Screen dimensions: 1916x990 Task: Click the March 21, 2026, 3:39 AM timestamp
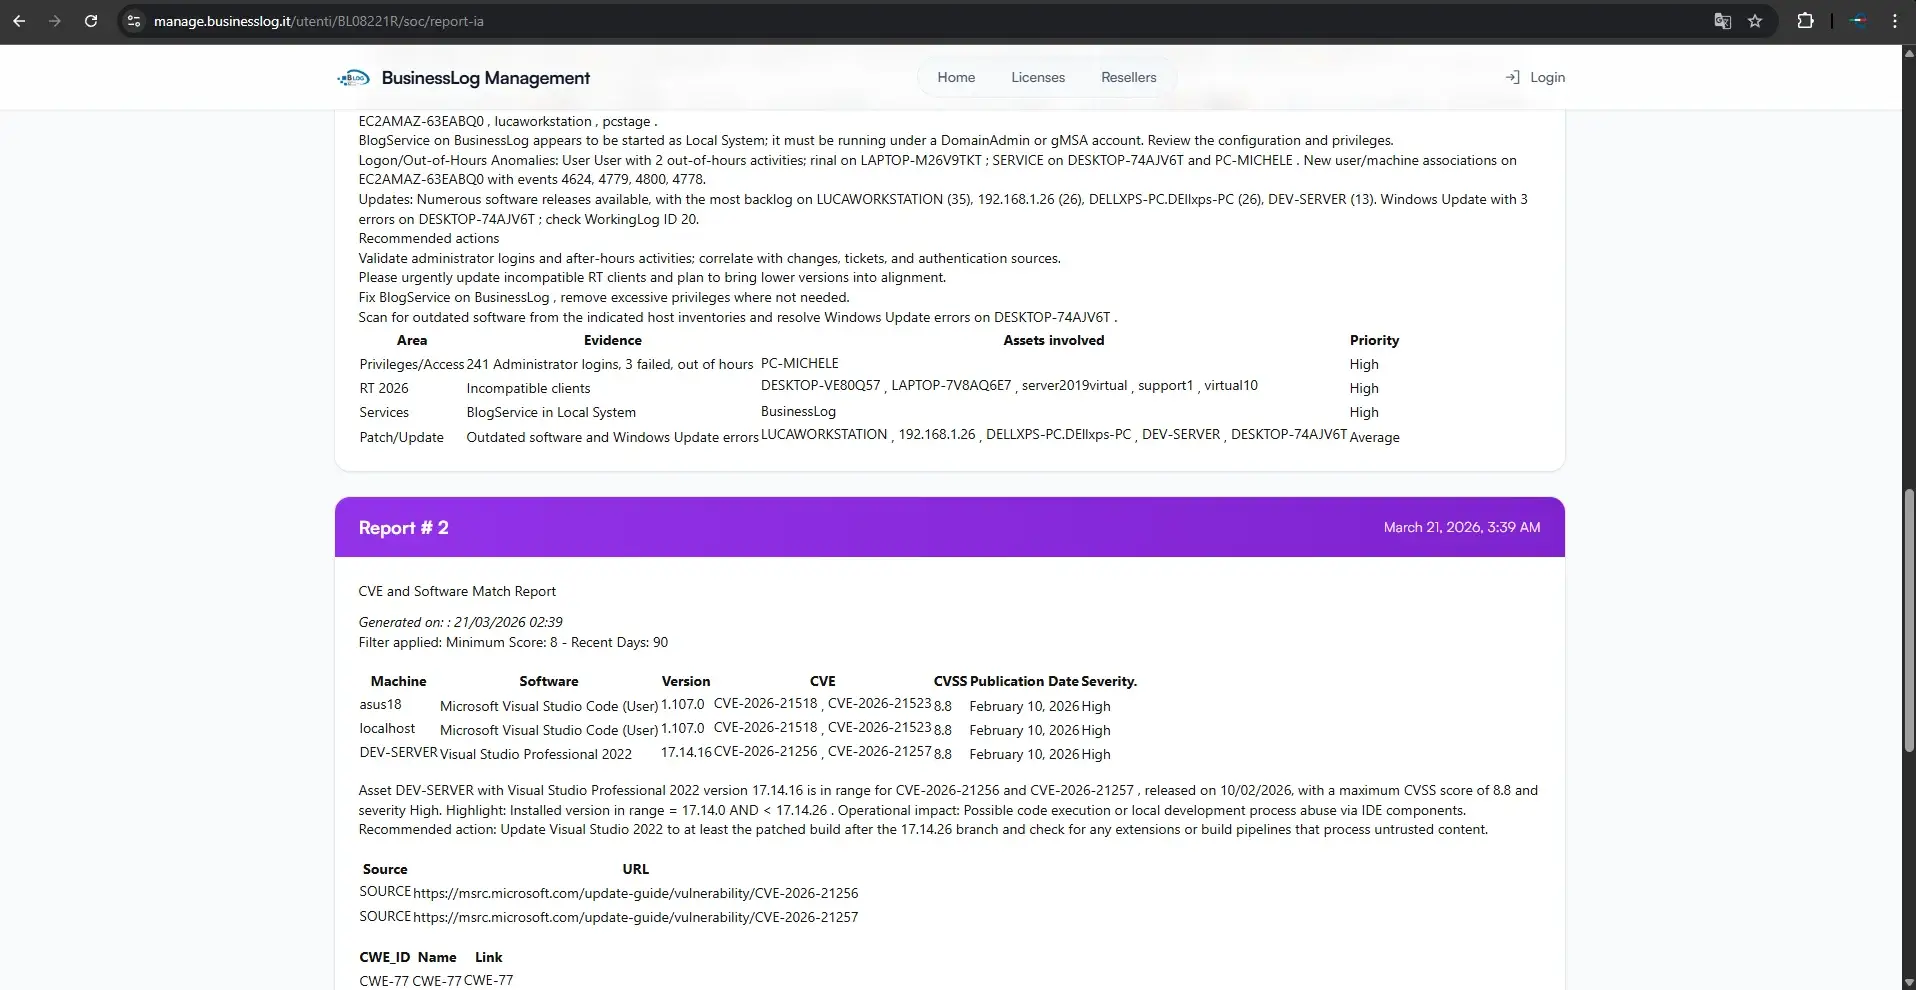click(1462, 527)
